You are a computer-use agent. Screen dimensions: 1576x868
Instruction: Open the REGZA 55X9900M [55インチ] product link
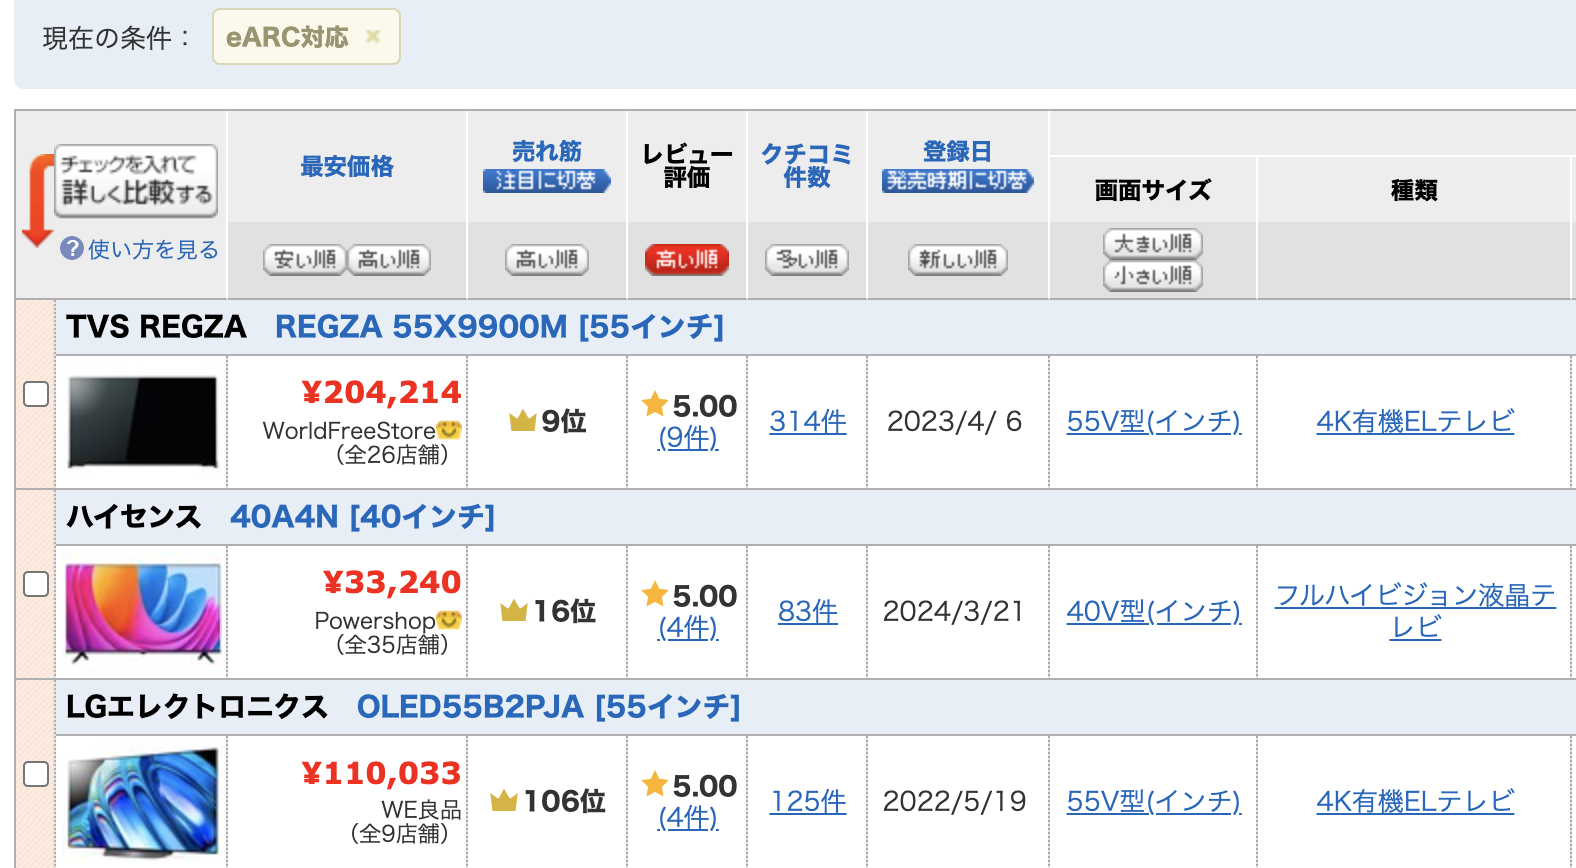(x=499, y=327)
